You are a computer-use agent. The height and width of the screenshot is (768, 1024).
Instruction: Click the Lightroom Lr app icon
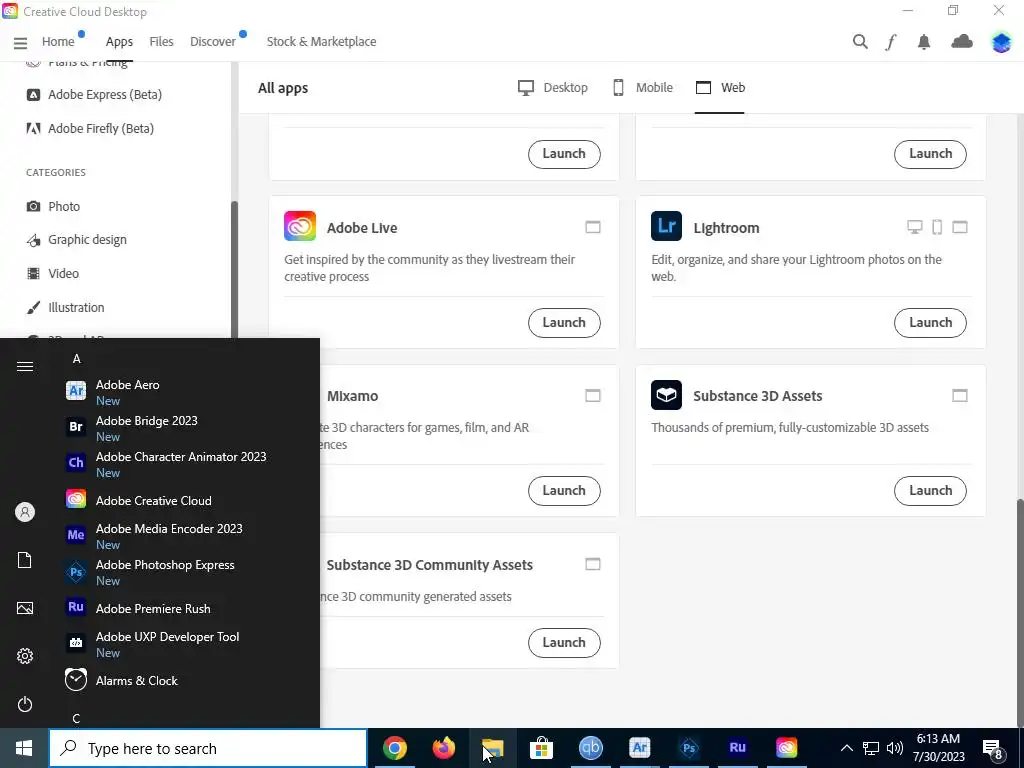666,227
